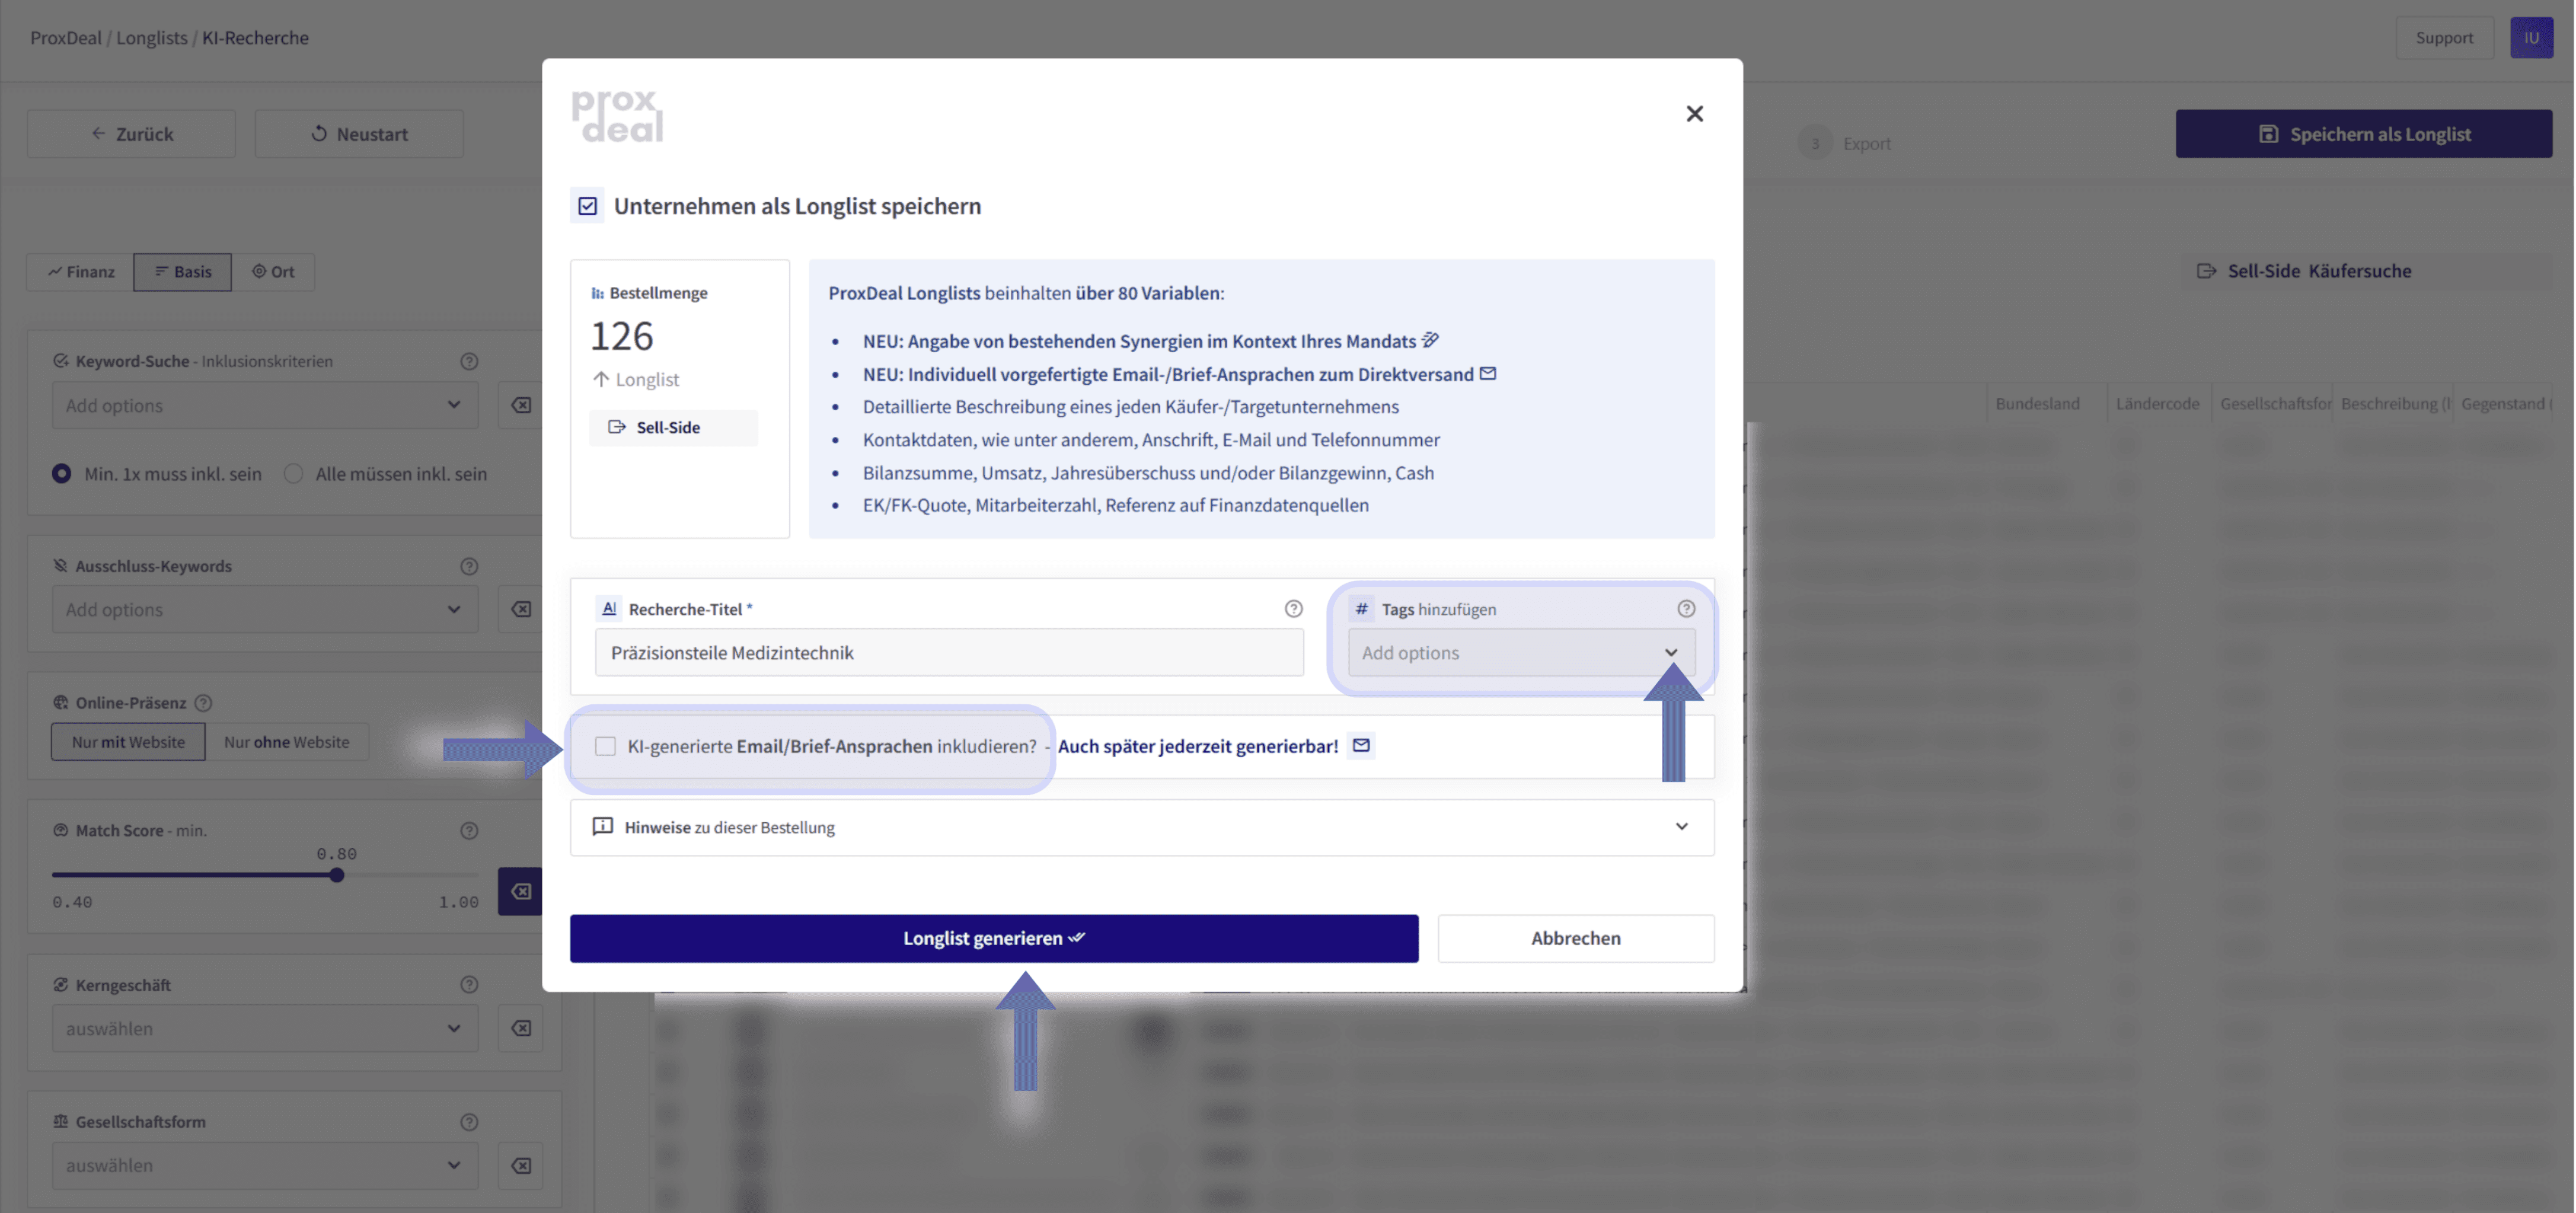
Task: Click the IU user avatar
Action: click(x=2531, y=37)
